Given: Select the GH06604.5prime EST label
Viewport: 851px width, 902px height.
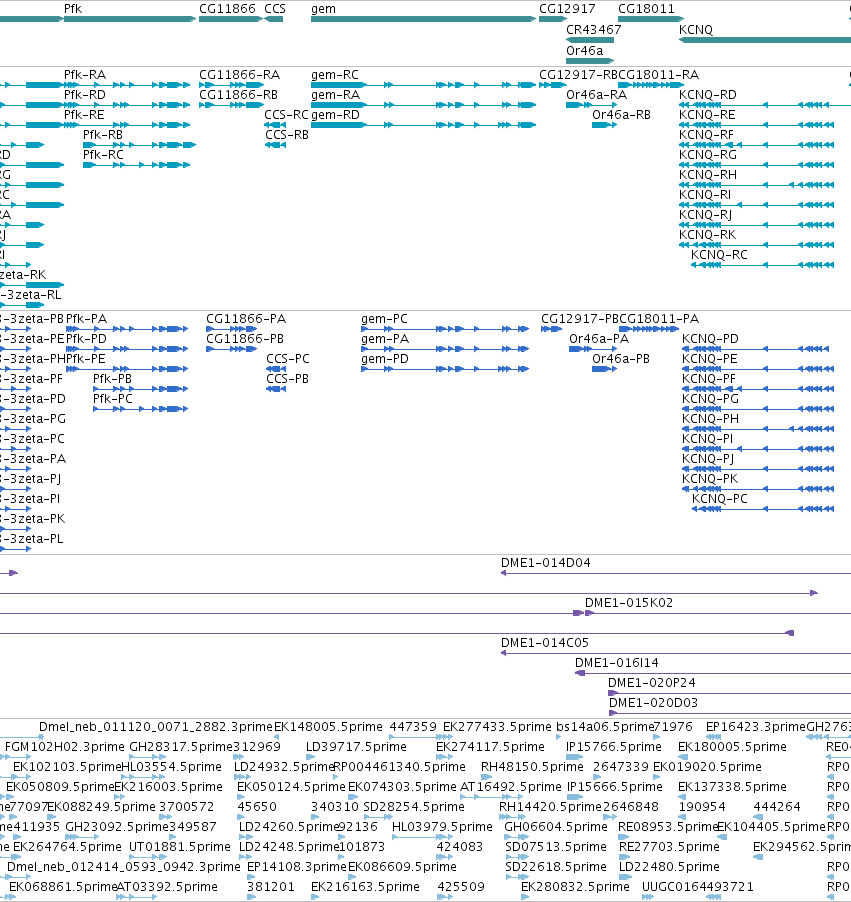Looking at the screenshot, I should [x=556, y=827].
